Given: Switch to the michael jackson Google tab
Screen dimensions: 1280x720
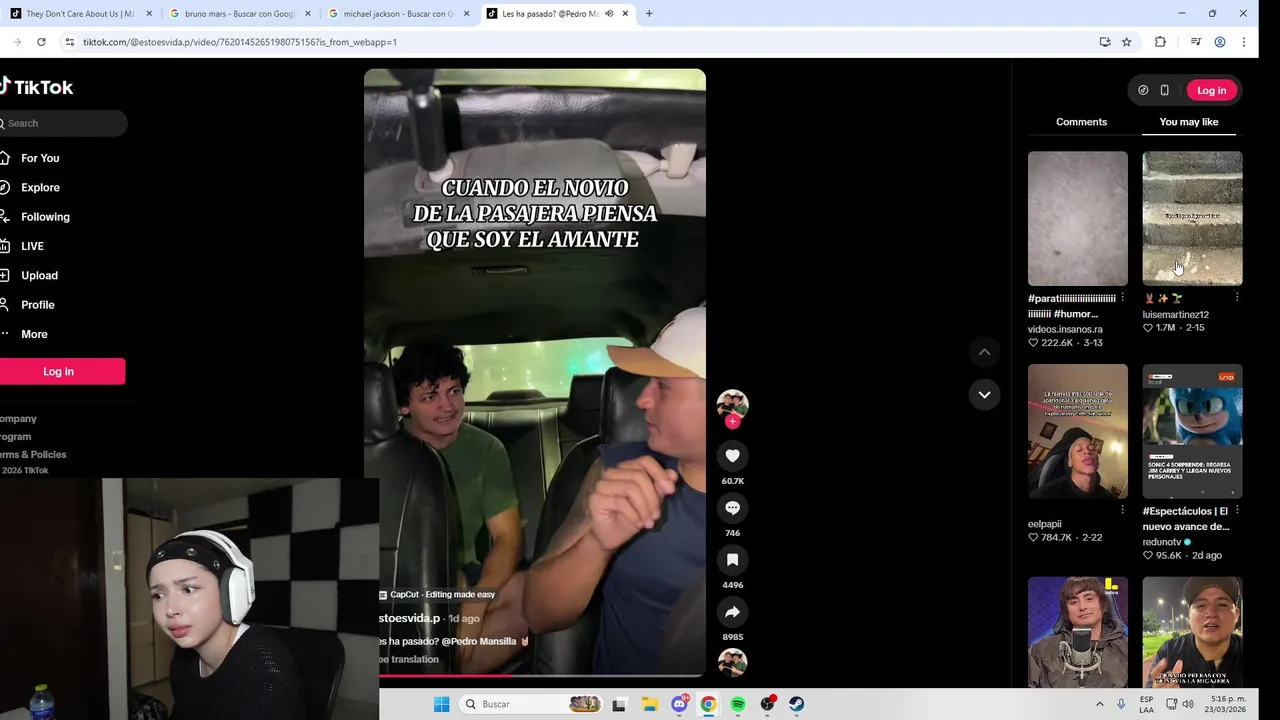Looking at the screenshot, I should pos(398,14).
